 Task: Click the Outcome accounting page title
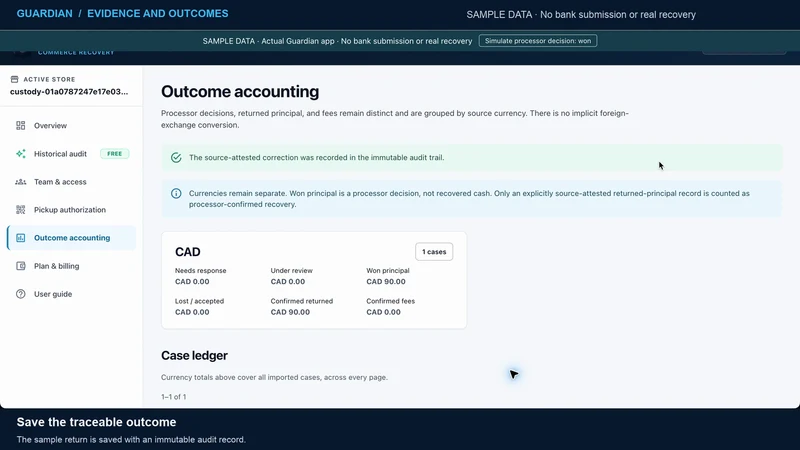tap(240, 92)
